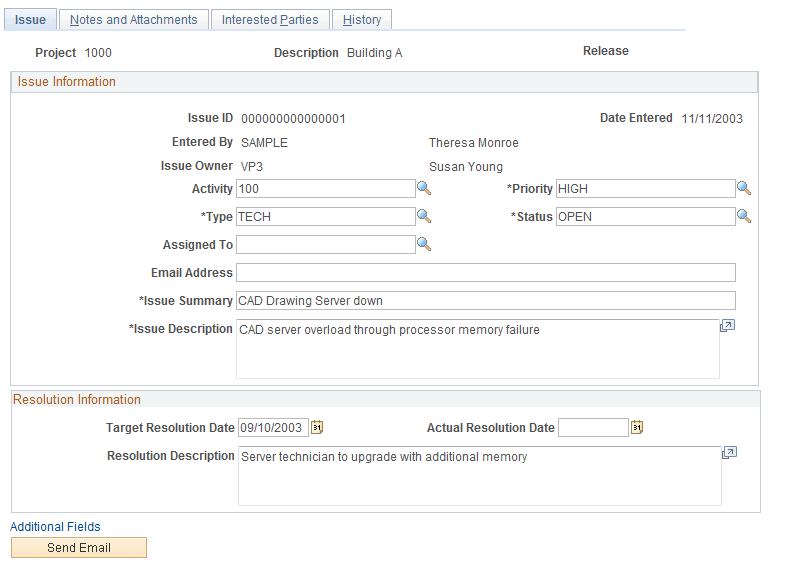788x566 pixels.
Task: Open the Interested Parties tab
Action: click(270, 20)
